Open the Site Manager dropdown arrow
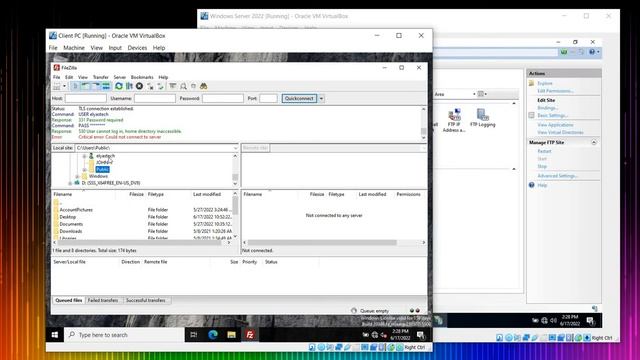The image size is (640, 360). [64, 86]
